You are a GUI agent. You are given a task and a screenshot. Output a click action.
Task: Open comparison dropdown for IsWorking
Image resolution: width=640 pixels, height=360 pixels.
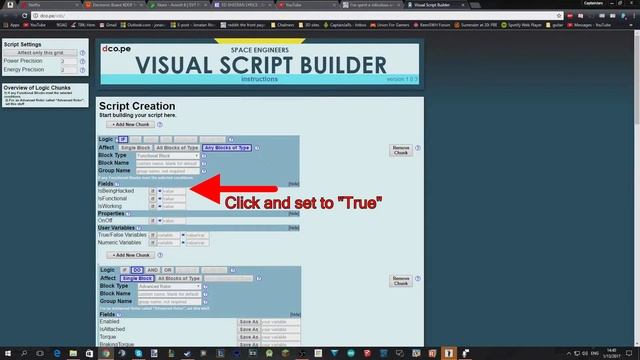point(160,207)
